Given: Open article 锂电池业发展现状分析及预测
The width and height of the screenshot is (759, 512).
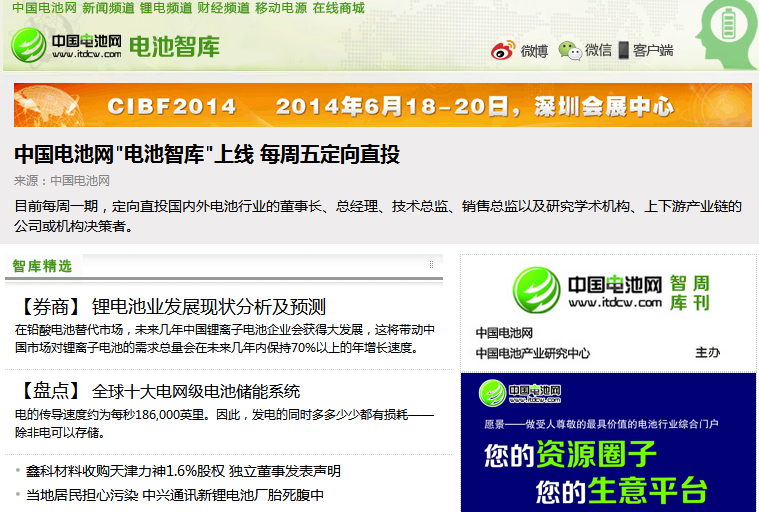Looking at the screenshot, I should point(208,306).
